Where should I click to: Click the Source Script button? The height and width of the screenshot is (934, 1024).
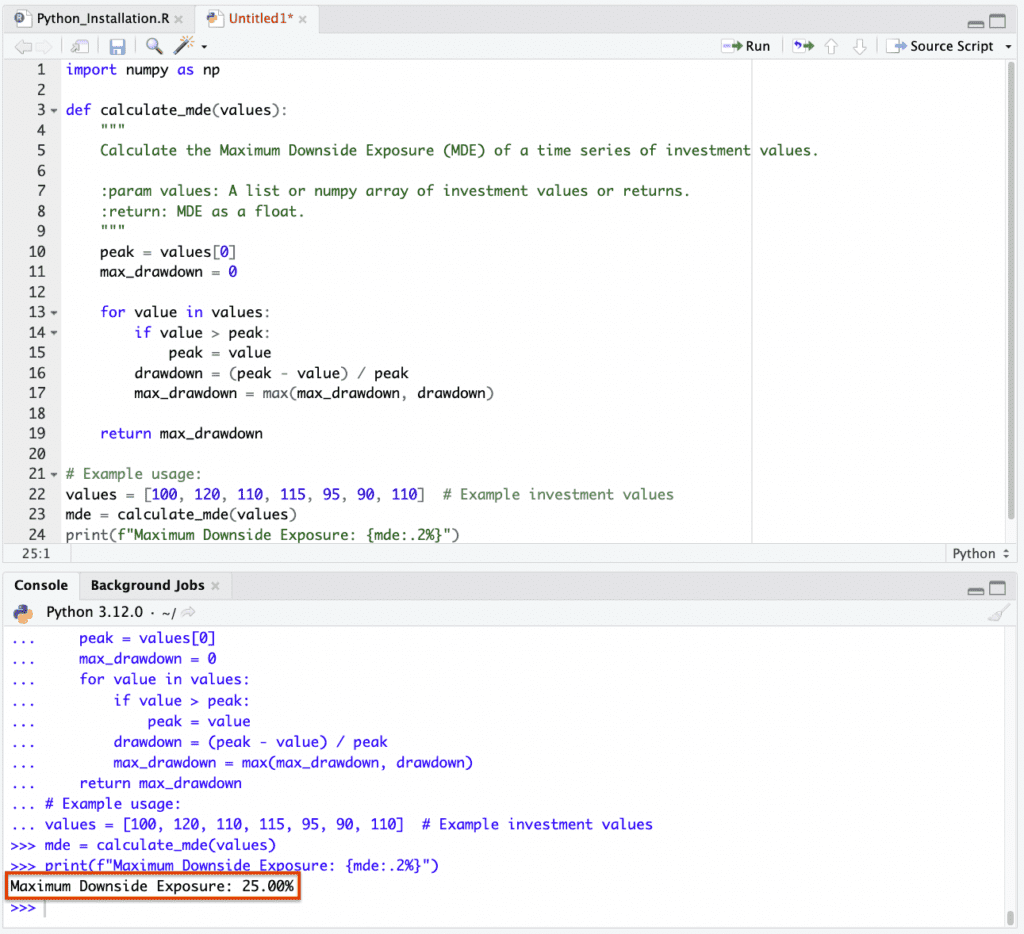point(940,46)
